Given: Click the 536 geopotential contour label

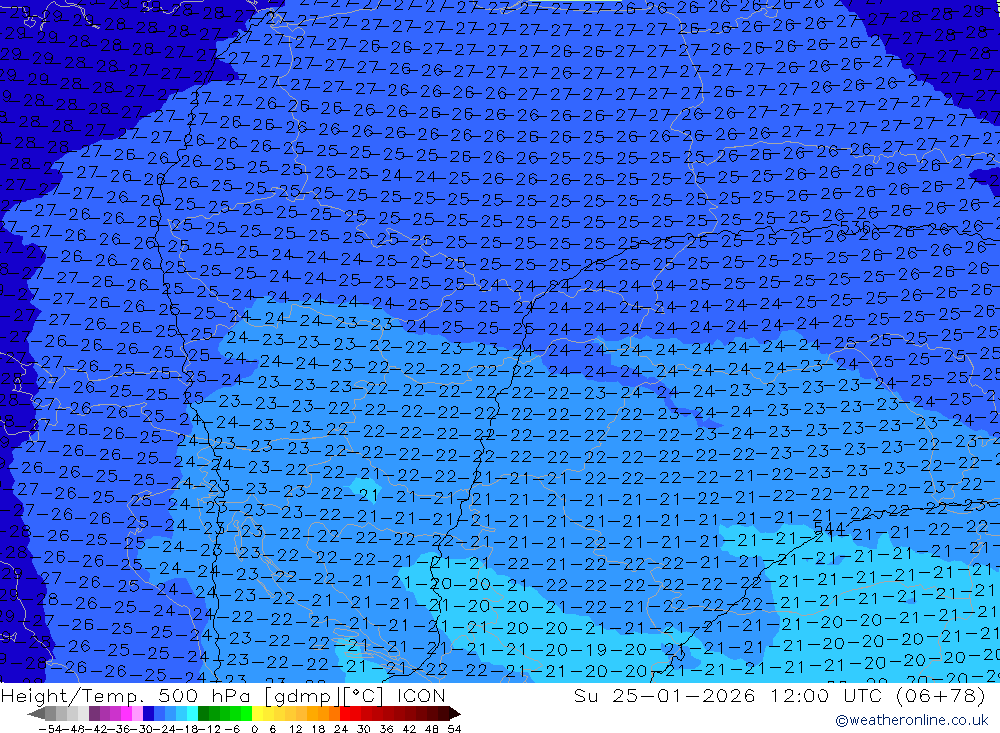Looking at the screenshot, I should 855,227.
